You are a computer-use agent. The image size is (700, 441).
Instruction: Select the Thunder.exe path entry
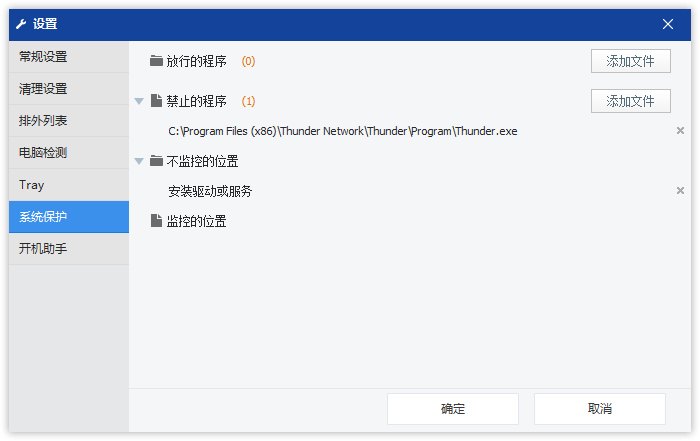[x=343, y=131]
